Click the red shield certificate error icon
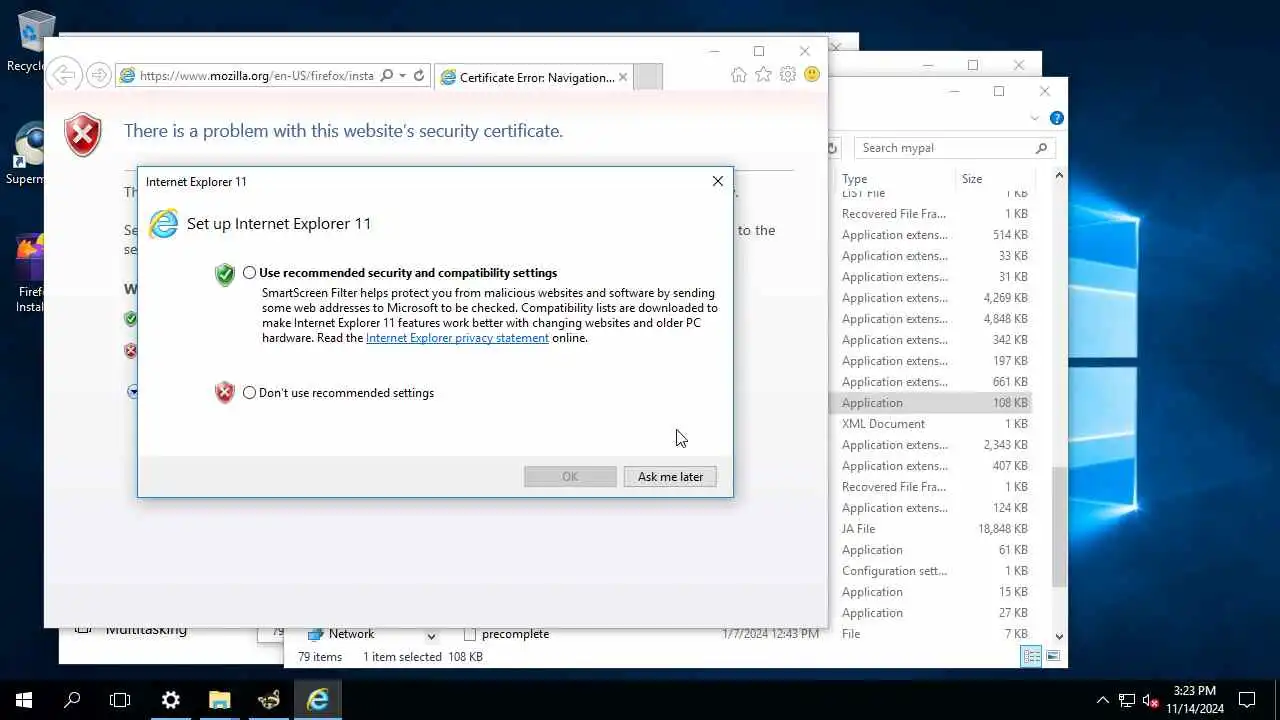 (83, 134)
